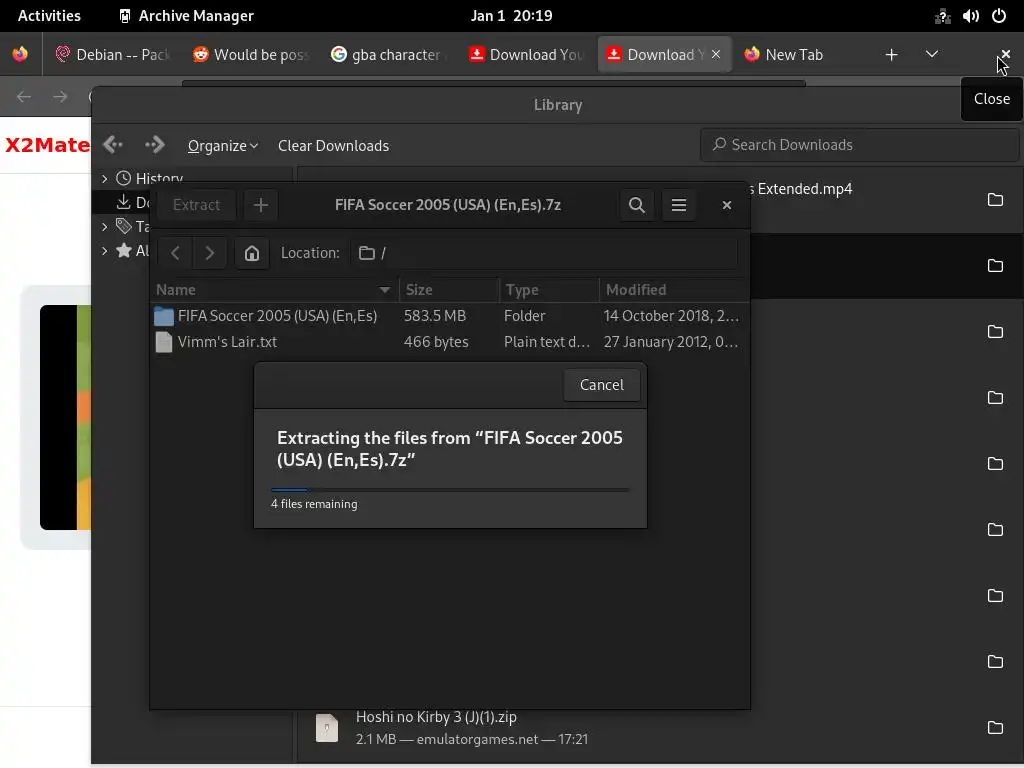
Task: Show Extended.mp4 download in folder
Action: click(995, 200)
